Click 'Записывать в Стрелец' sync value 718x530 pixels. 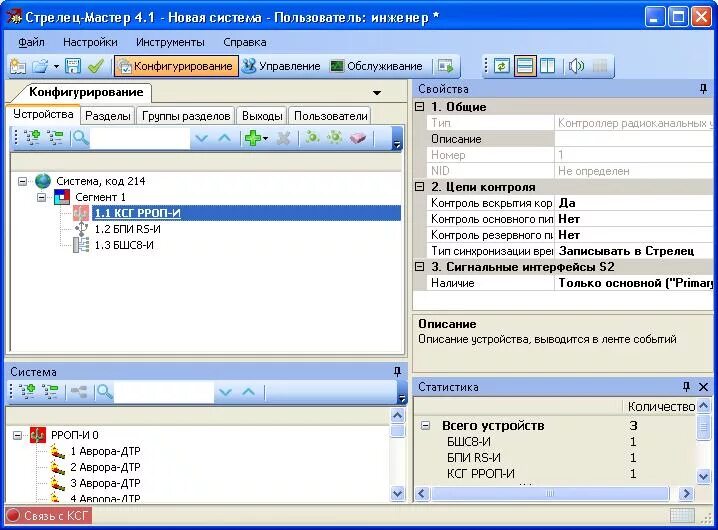pos(634,251)
